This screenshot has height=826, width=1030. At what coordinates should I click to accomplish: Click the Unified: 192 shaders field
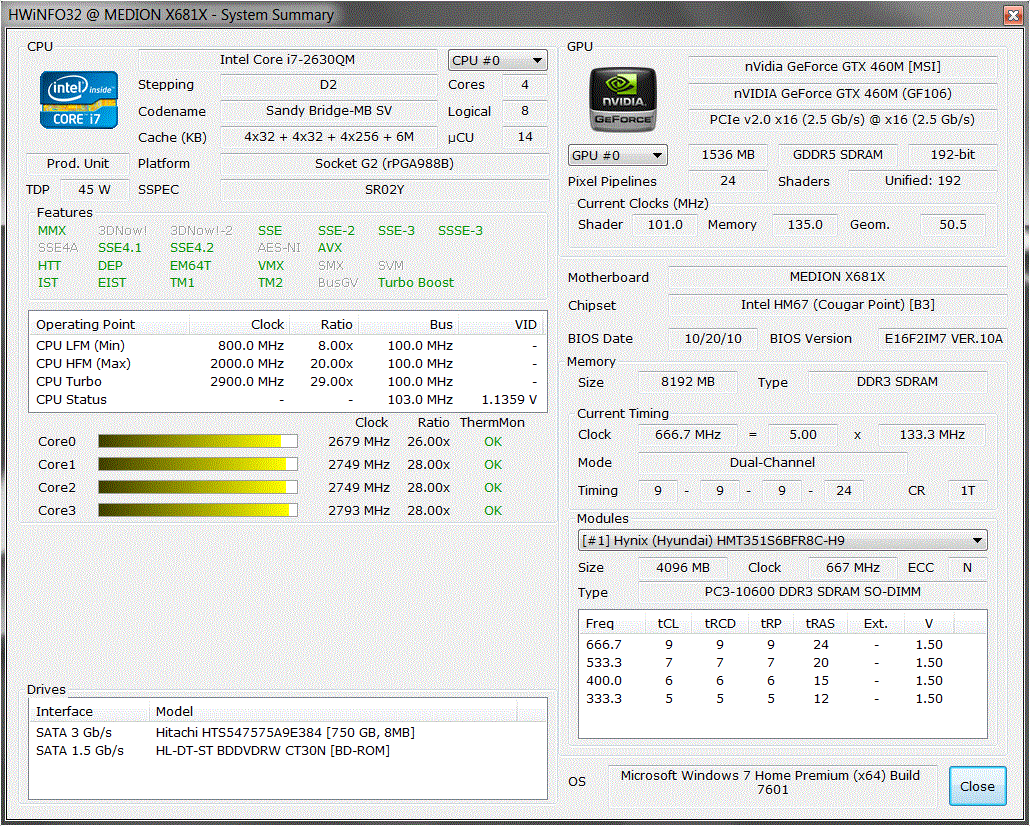(922, 181)
